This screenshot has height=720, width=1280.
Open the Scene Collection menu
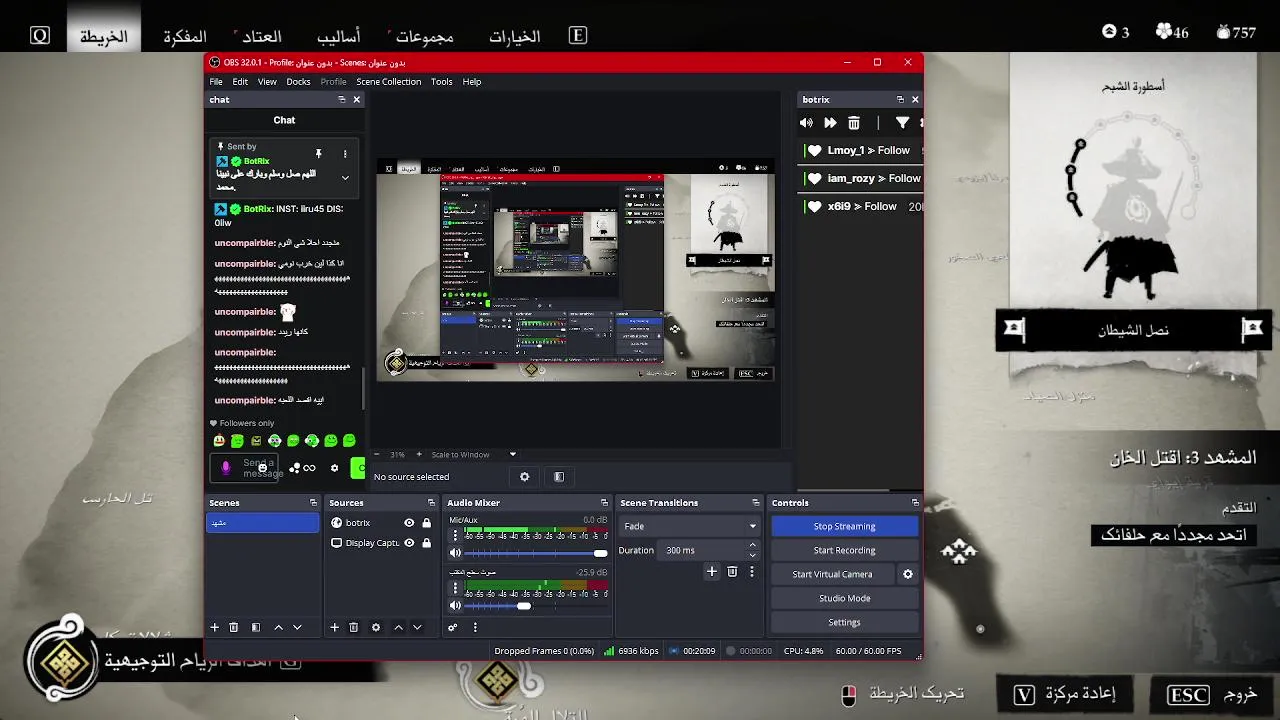point(388,82)
